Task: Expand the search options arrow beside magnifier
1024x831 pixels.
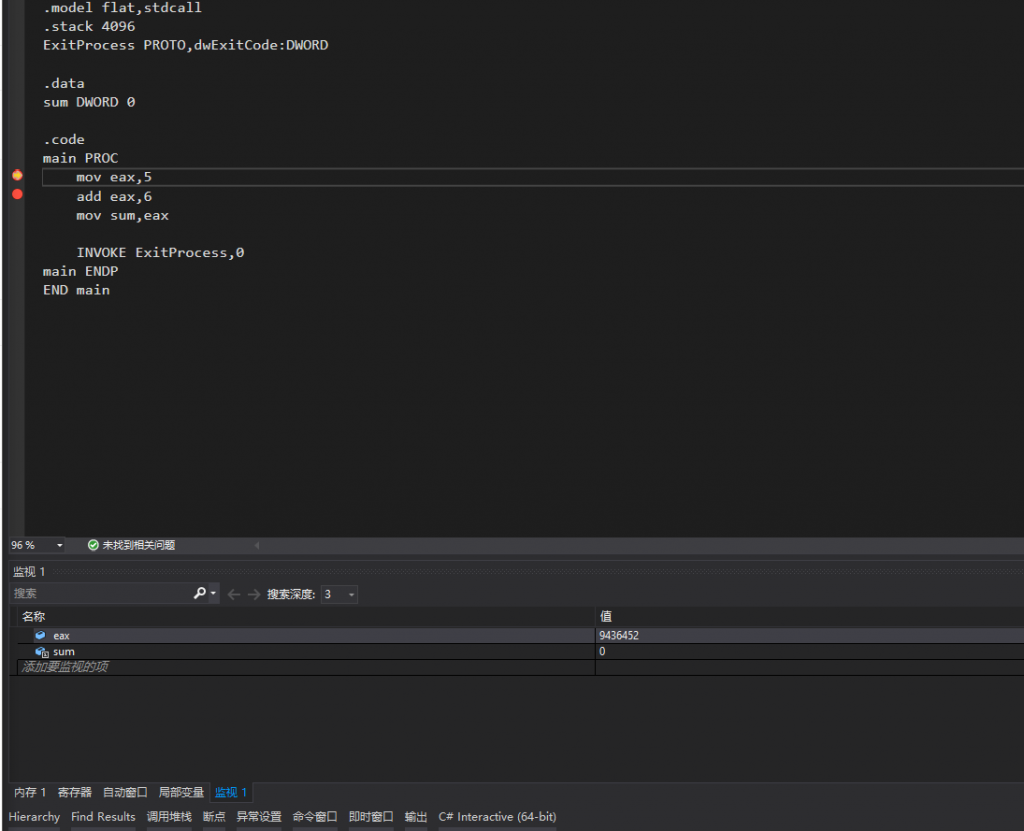Action: [213, 594]
